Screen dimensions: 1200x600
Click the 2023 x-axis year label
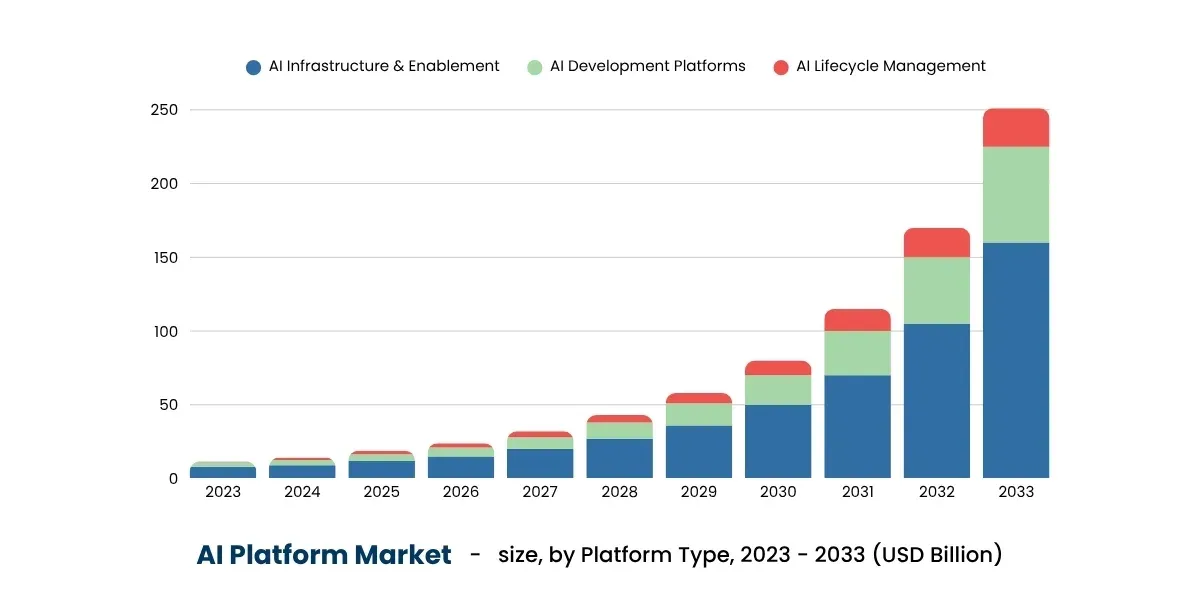[x=223, y=492]
